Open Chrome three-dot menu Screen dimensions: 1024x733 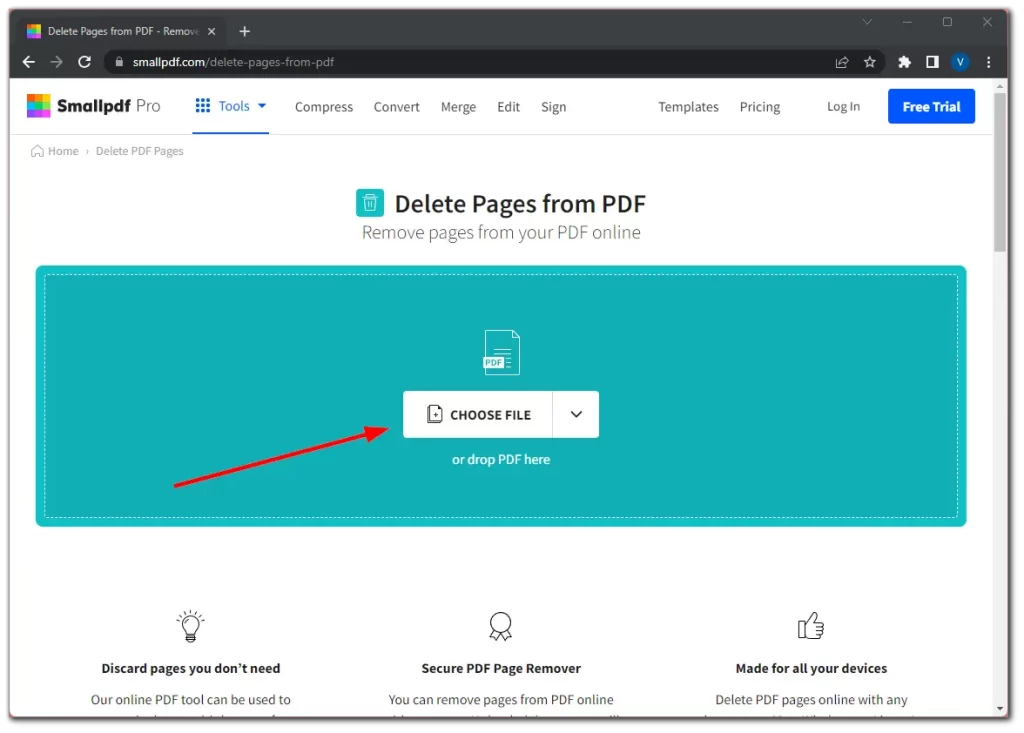click(988, 62)
